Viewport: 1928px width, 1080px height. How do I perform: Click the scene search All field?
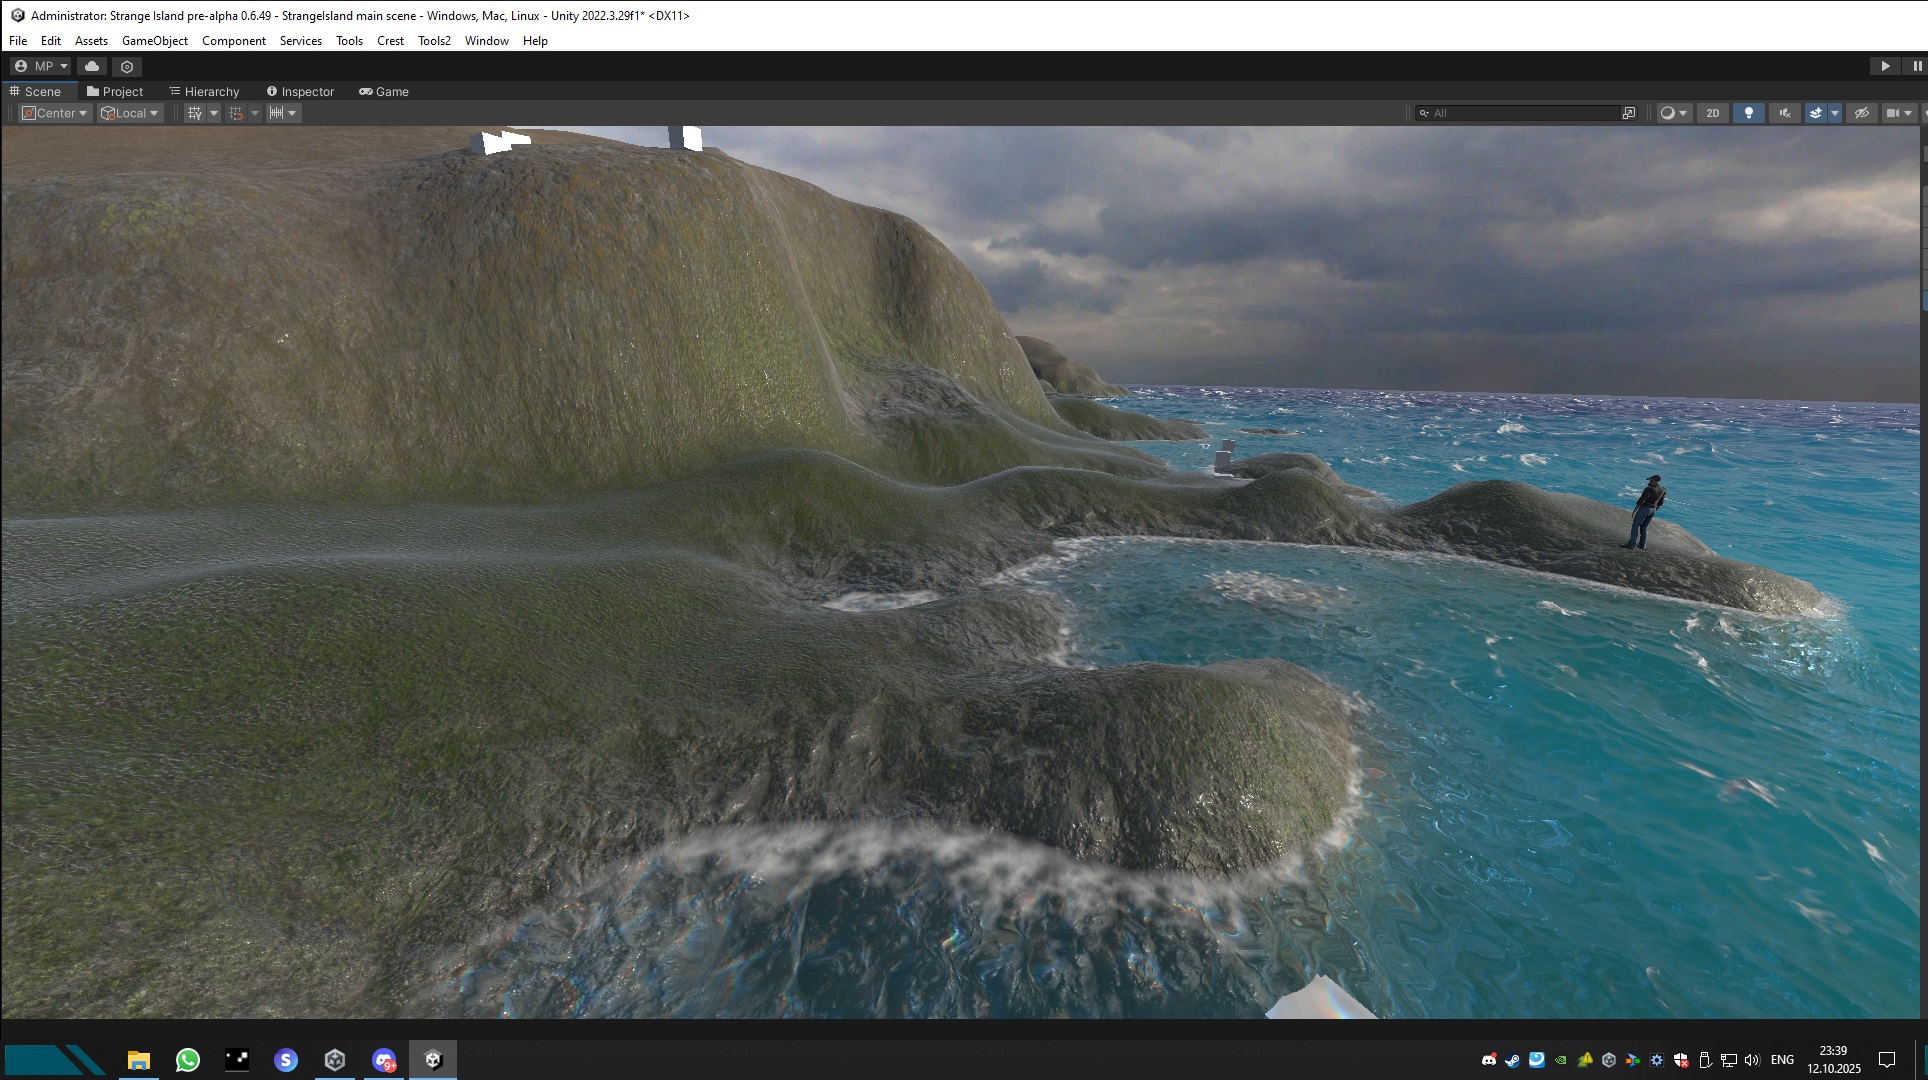click(x=1520, y=113)
